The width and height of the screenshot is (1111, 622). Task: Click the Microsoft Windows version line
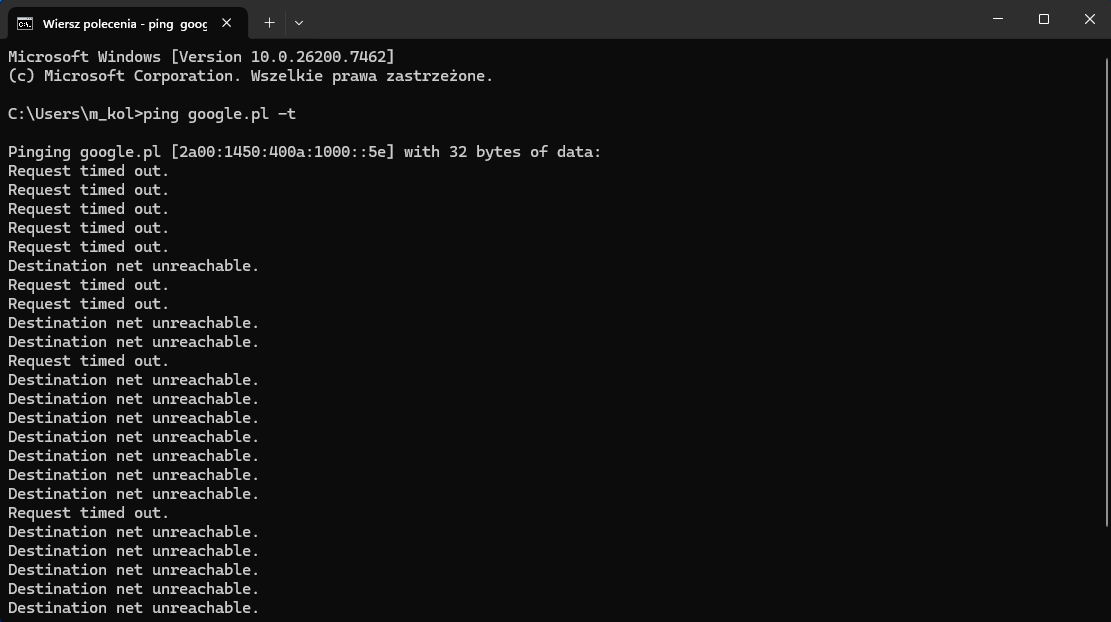(x=201, y=57)
